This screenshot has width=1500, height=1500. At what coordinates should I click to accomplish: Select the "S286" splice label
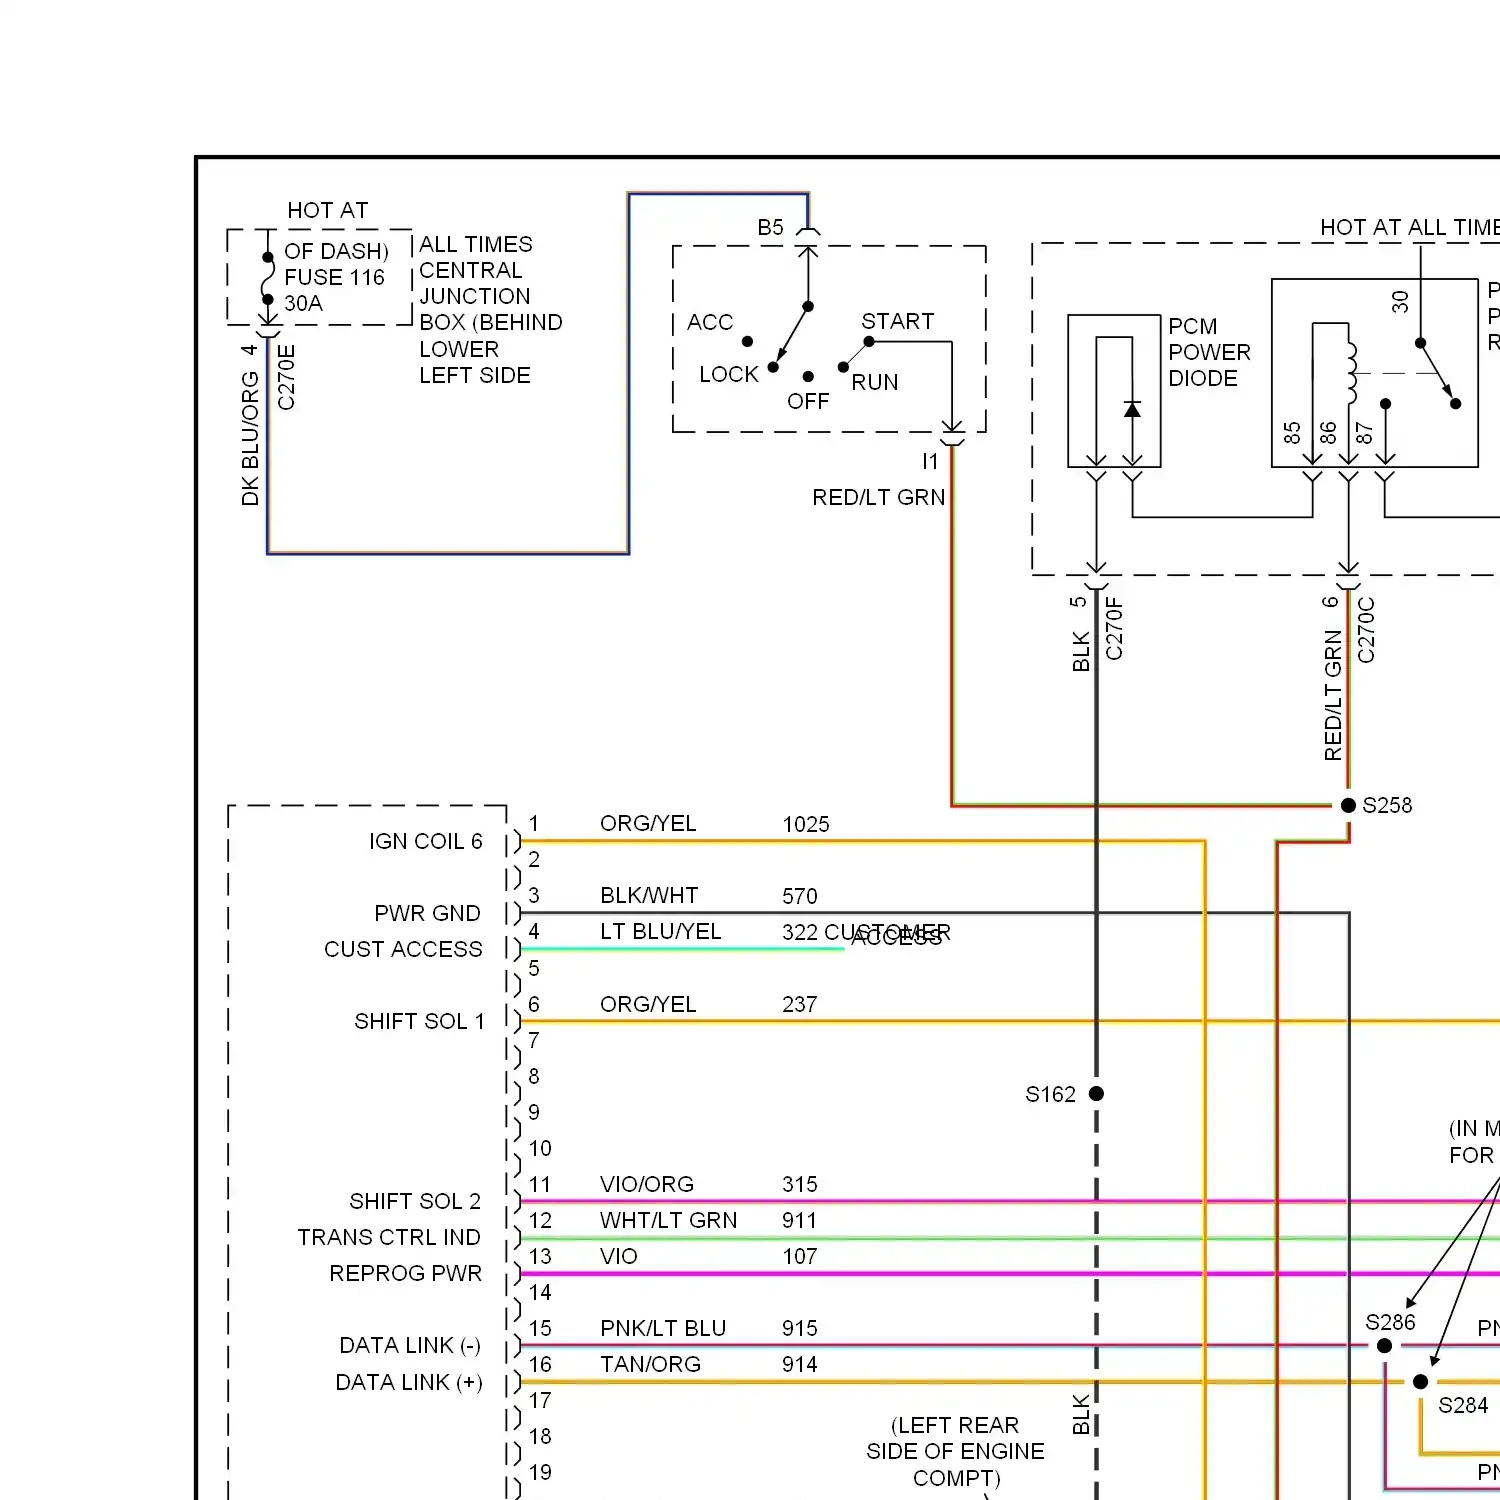[1390, 1322]
